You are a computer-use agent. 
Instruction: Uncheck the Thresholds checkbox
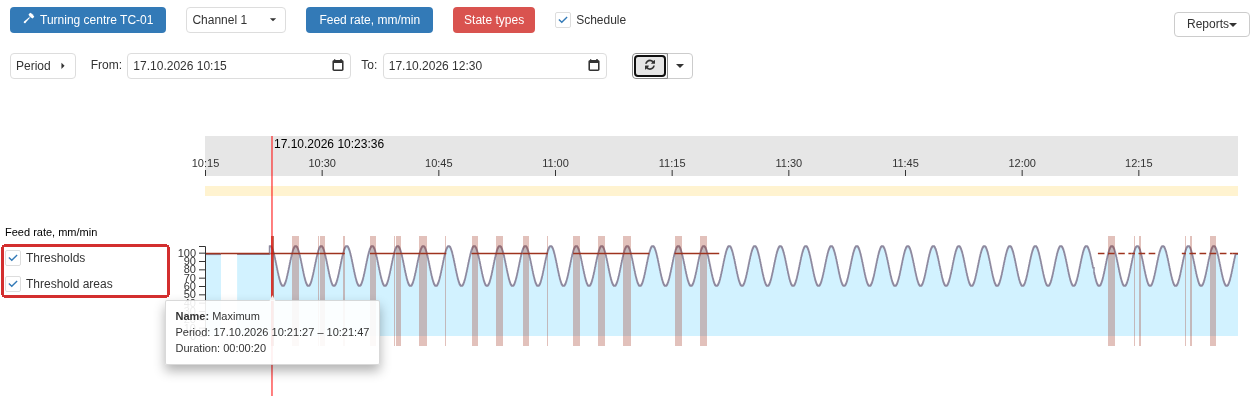[x=14, y=258]
